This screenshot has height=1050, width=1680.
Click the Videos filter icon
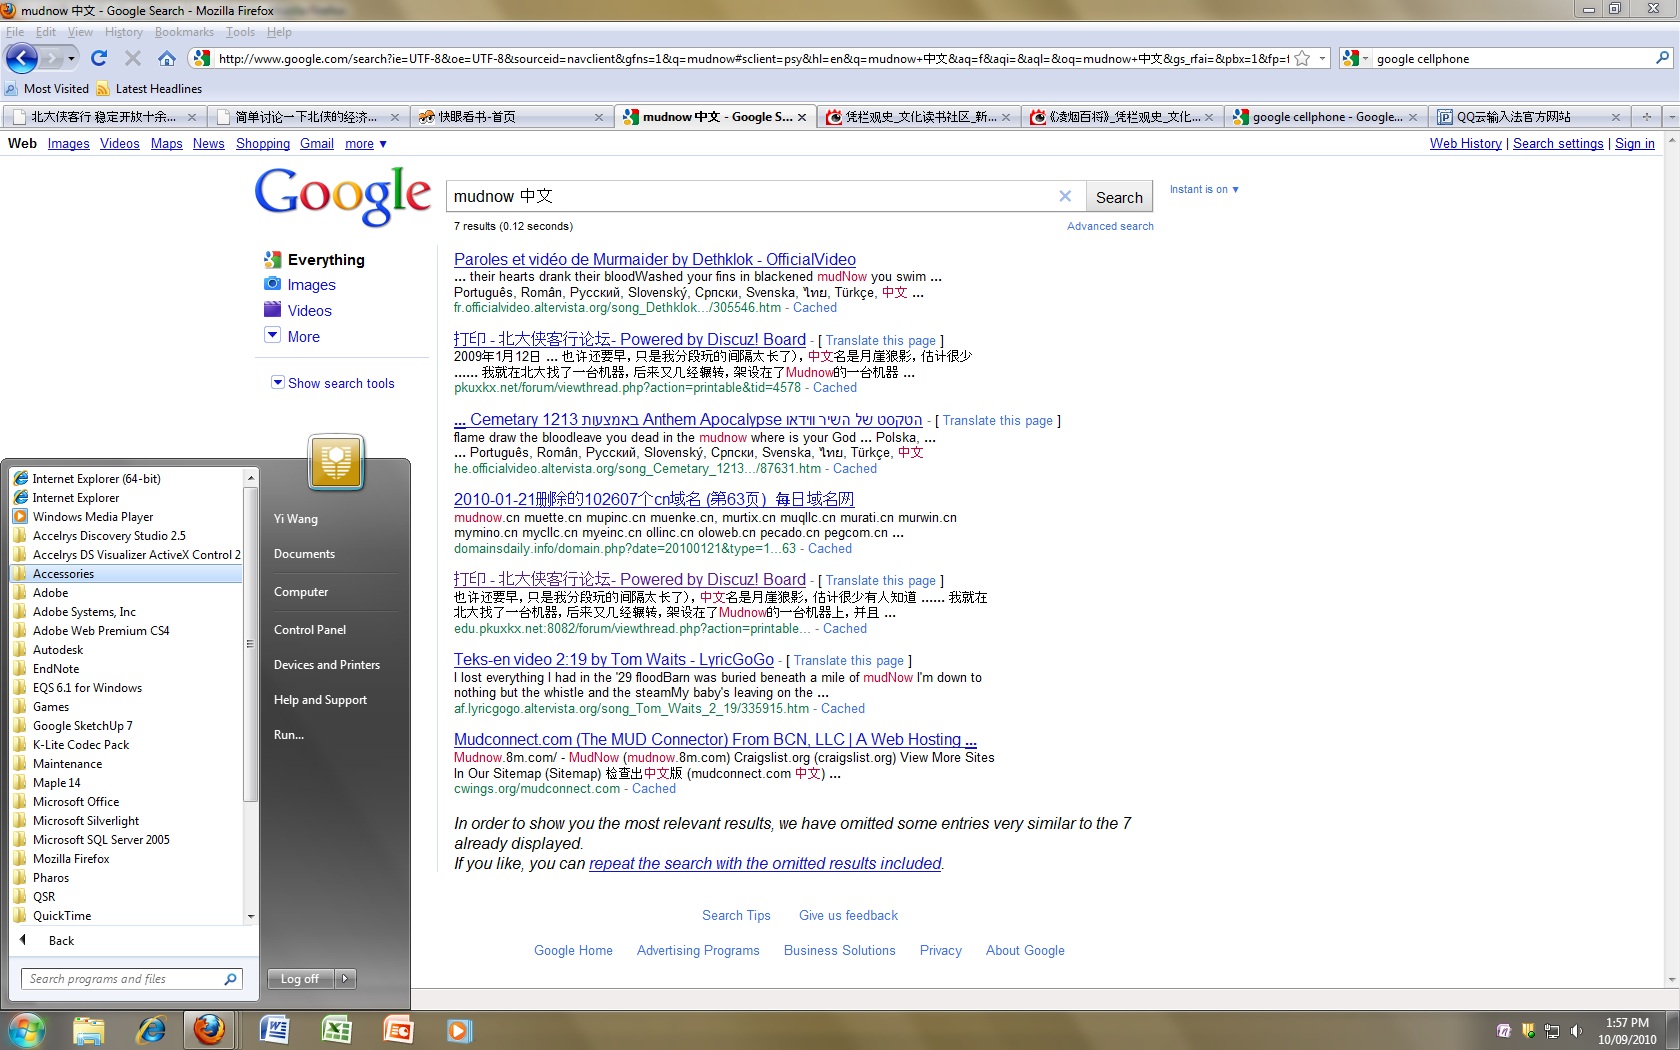tap(272, 309)
